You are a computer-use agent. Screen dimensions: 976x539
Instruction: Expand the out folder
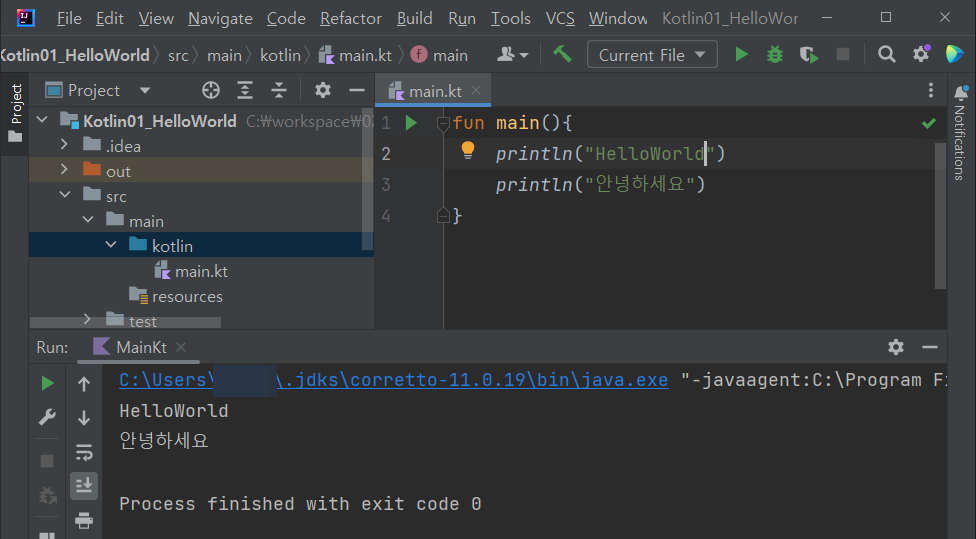(64, 169)
